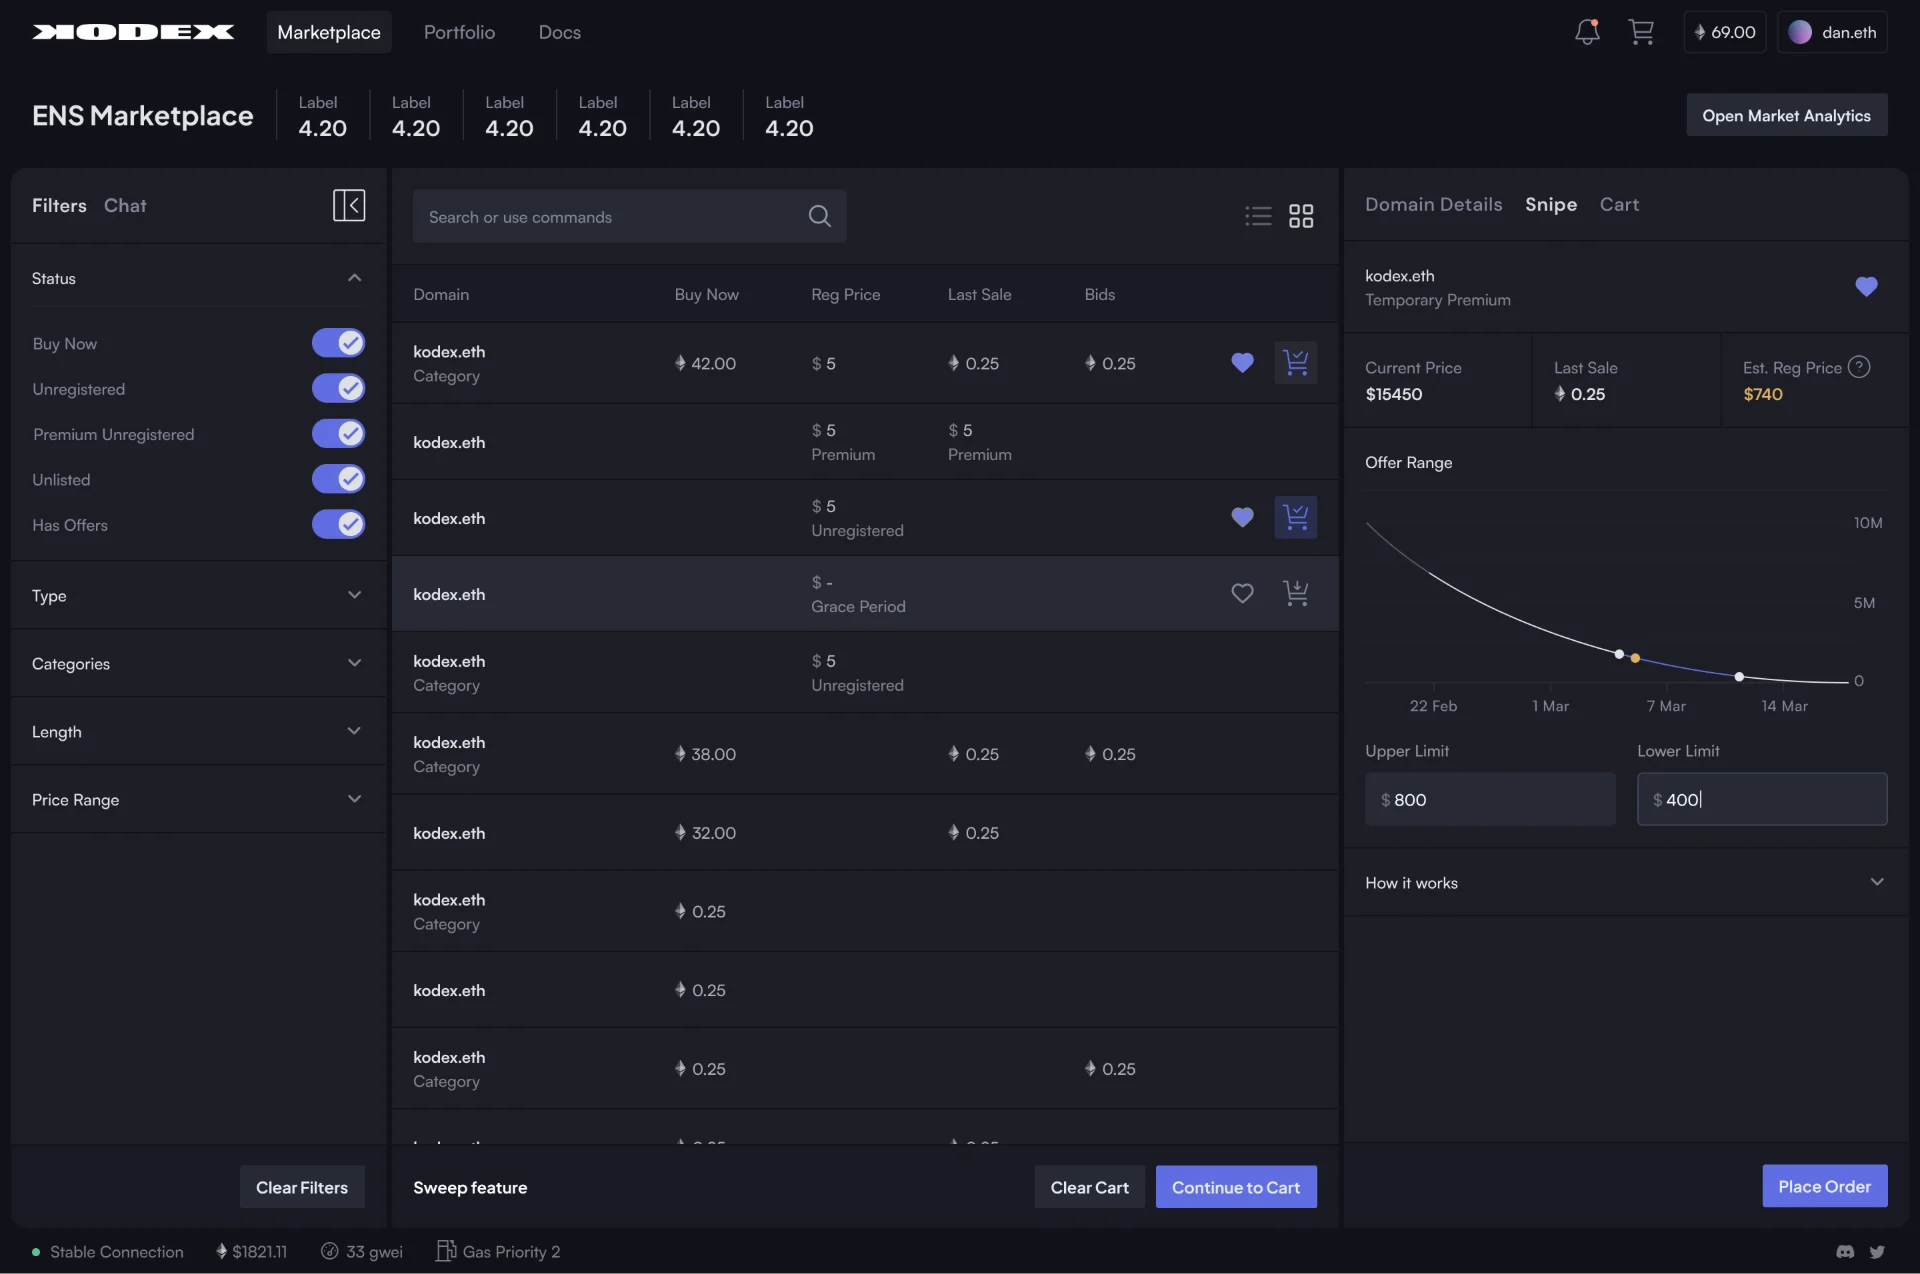Unfavorite kodex.eth in Snipe details panel
The height and width of the screenshot is (1274, 1920).
(x=1866, y=287)
